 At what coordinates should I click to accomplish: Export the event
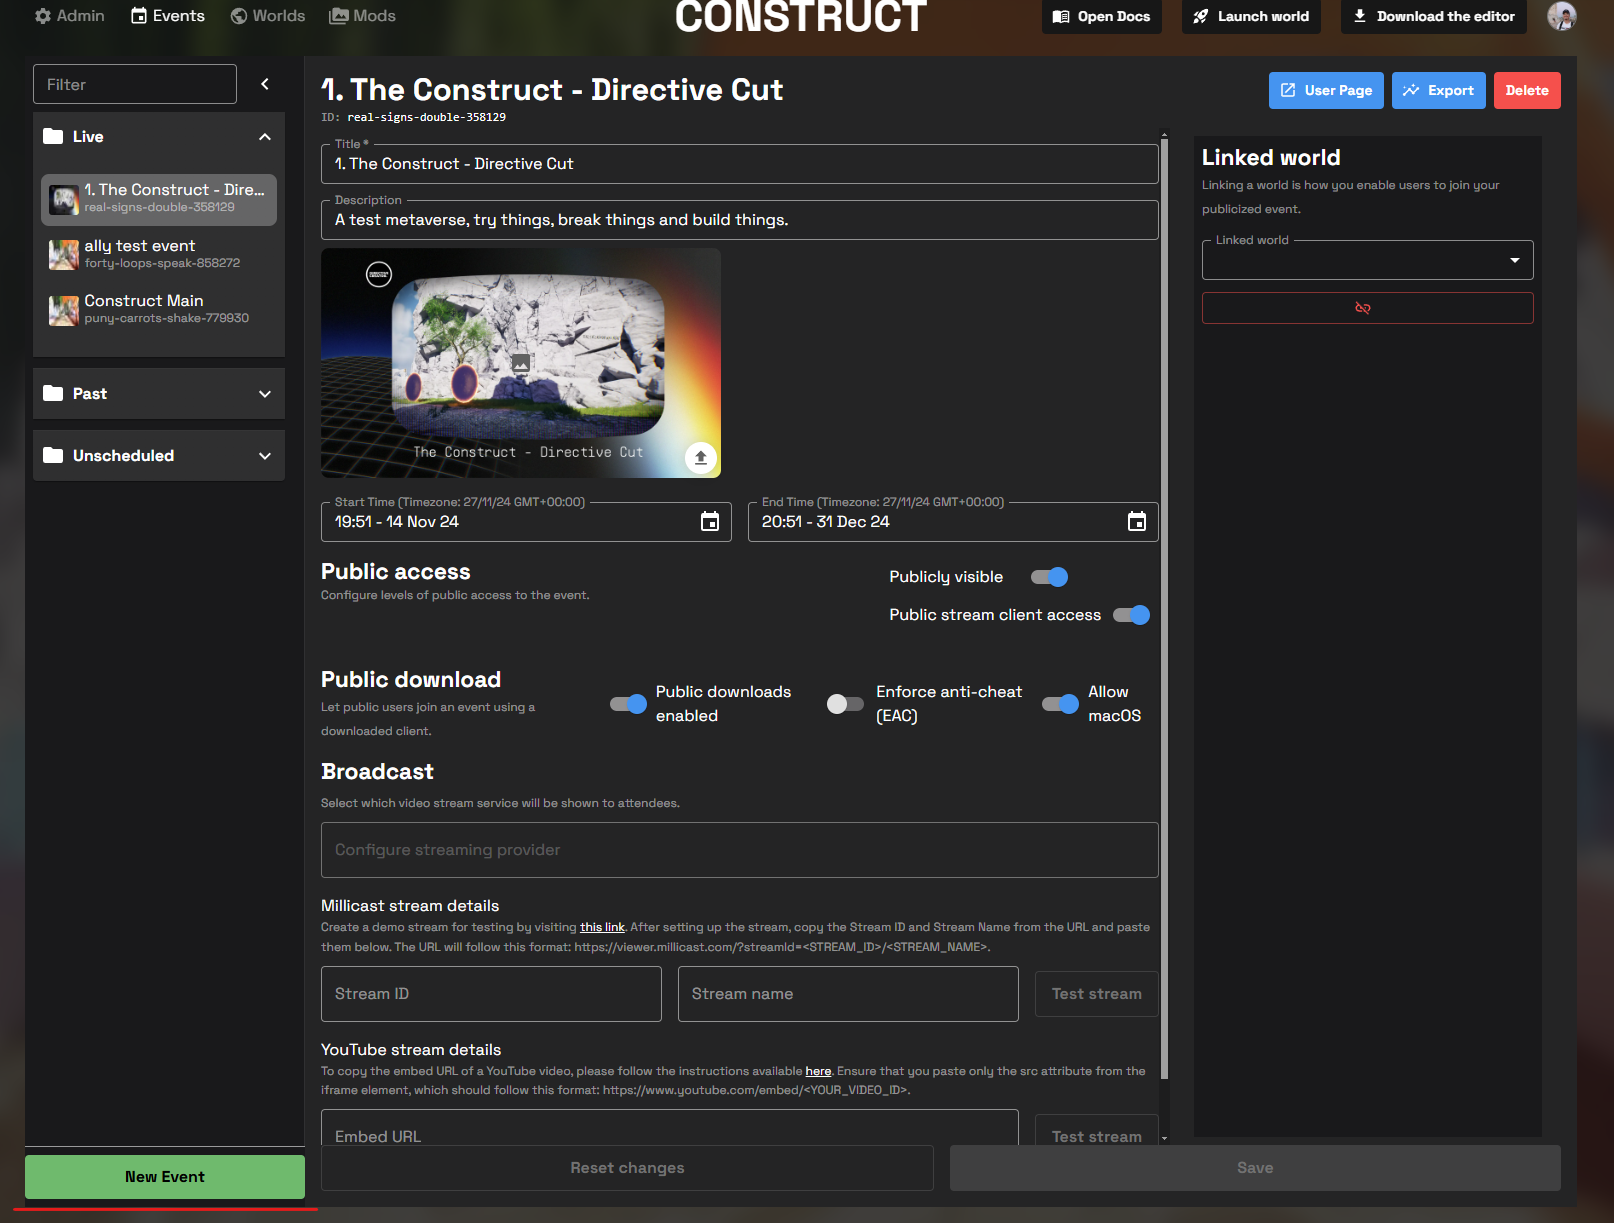1437,90
